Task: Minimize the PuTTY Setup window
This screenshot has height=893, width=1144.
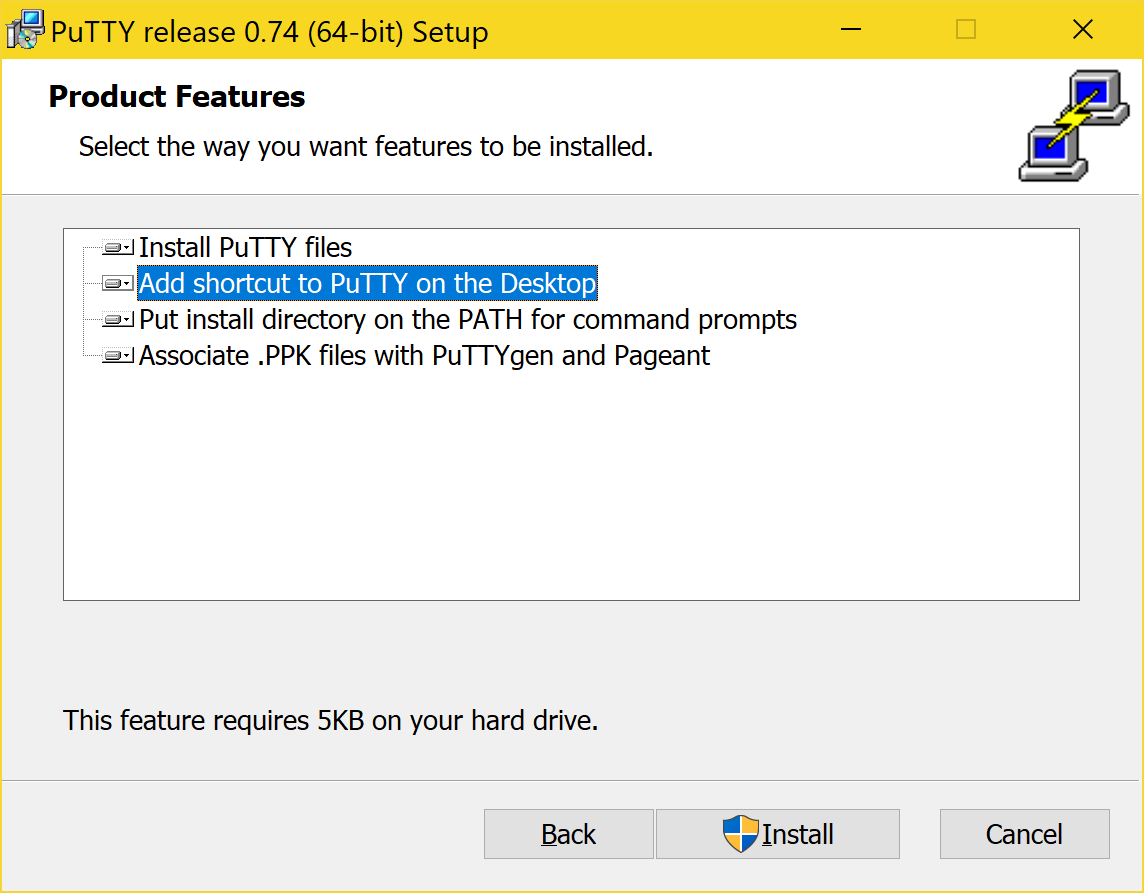Action: (851, 30)
